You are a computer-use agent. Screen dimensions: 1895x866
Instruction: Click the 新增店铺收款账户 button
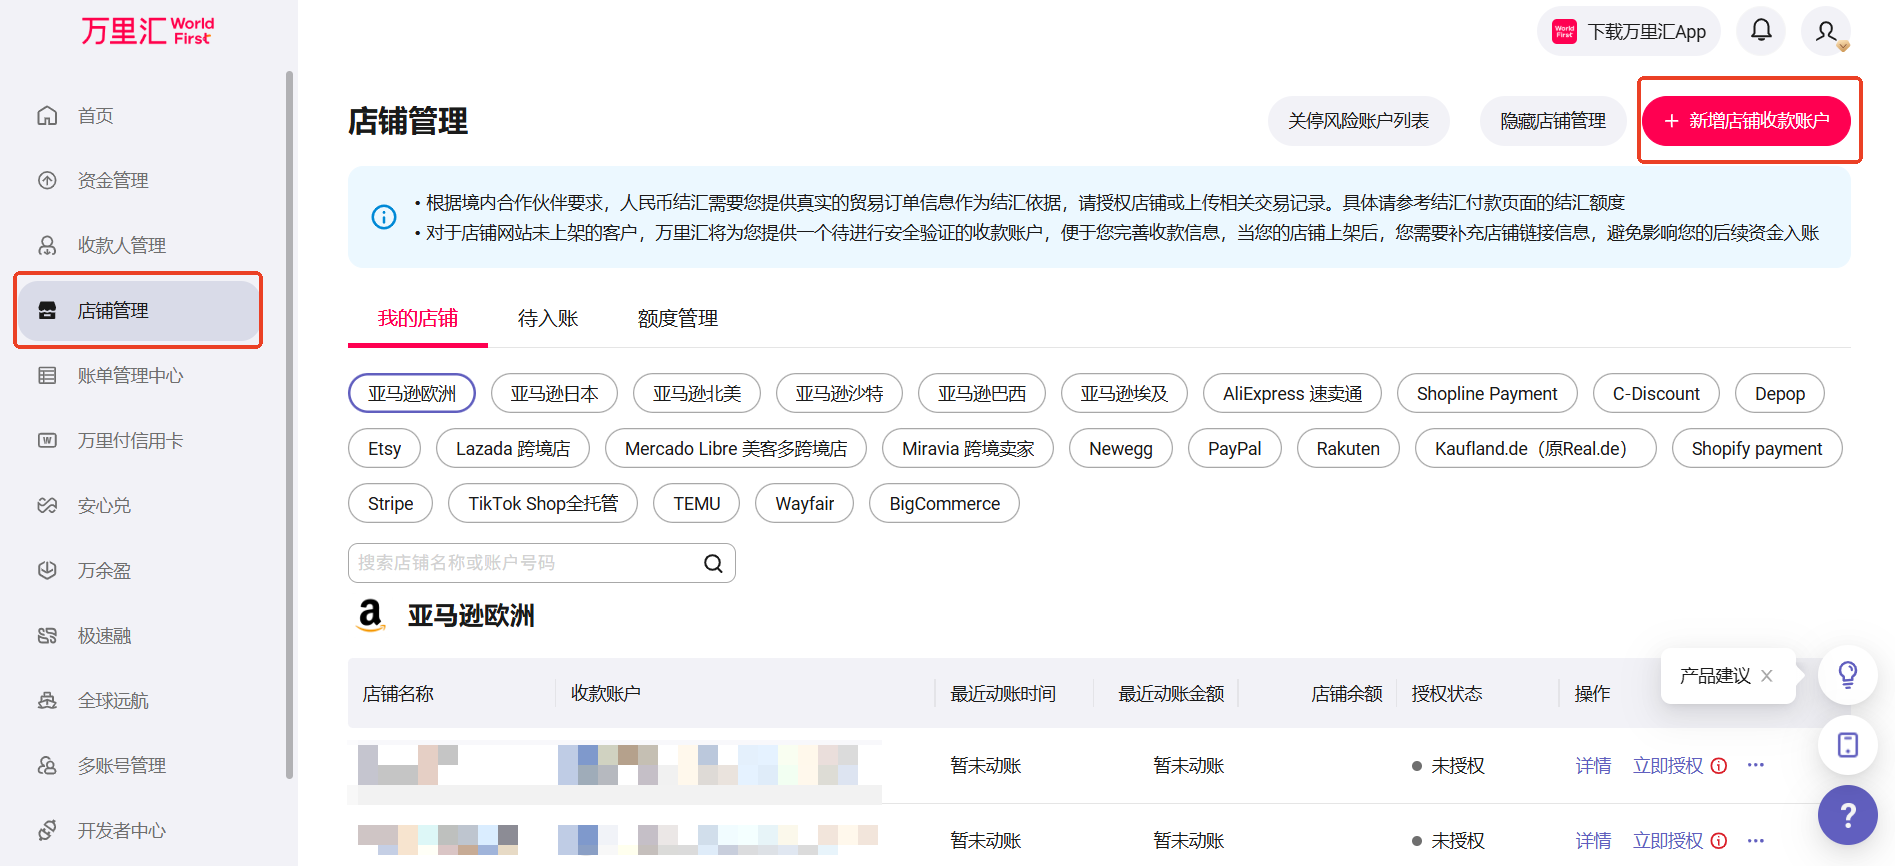(x=1746, y=121)
